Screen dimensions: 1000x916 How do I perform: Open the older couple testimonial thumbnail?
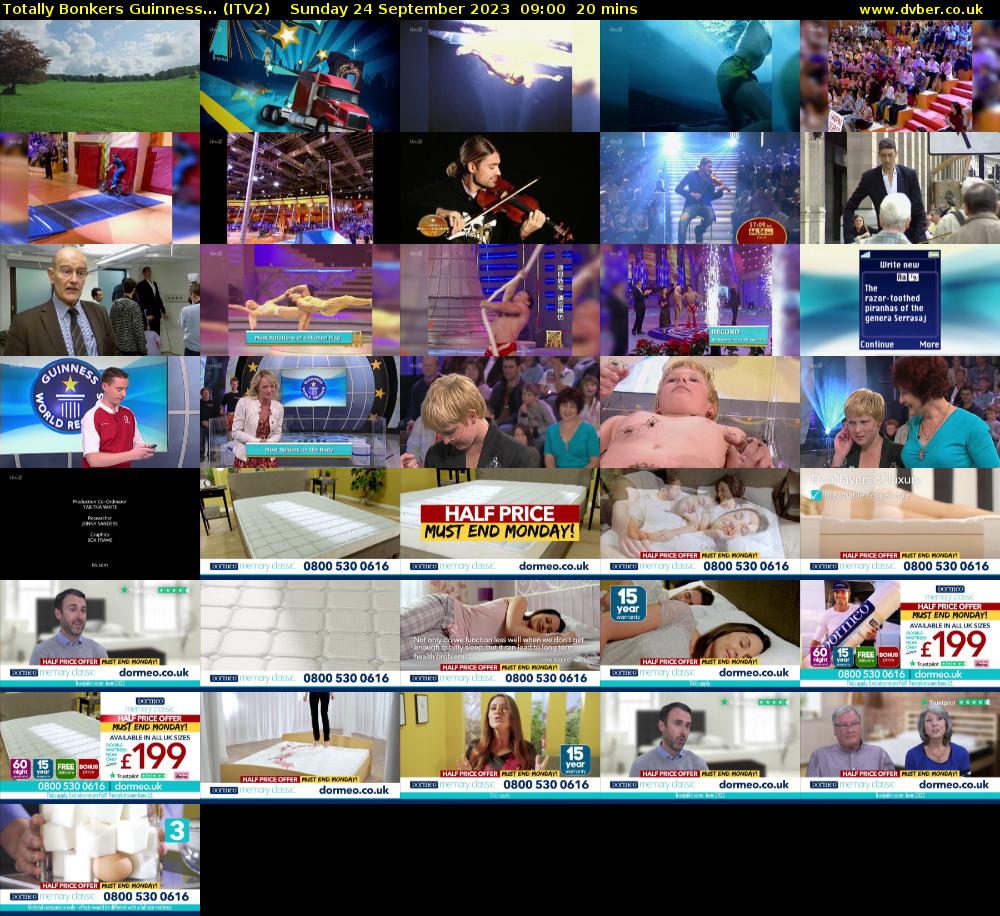point(900,748)
